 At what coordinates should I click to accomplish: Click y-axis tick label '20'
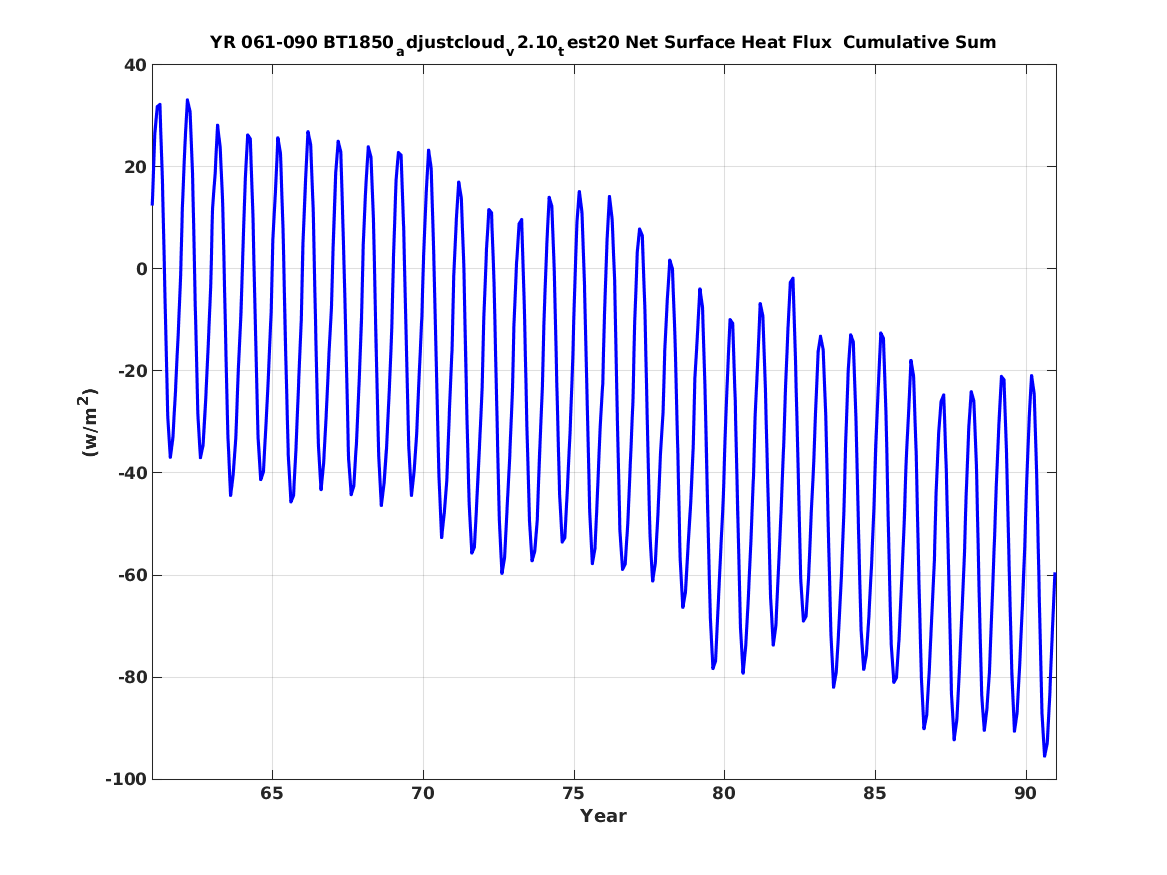[x=135, y=167]
